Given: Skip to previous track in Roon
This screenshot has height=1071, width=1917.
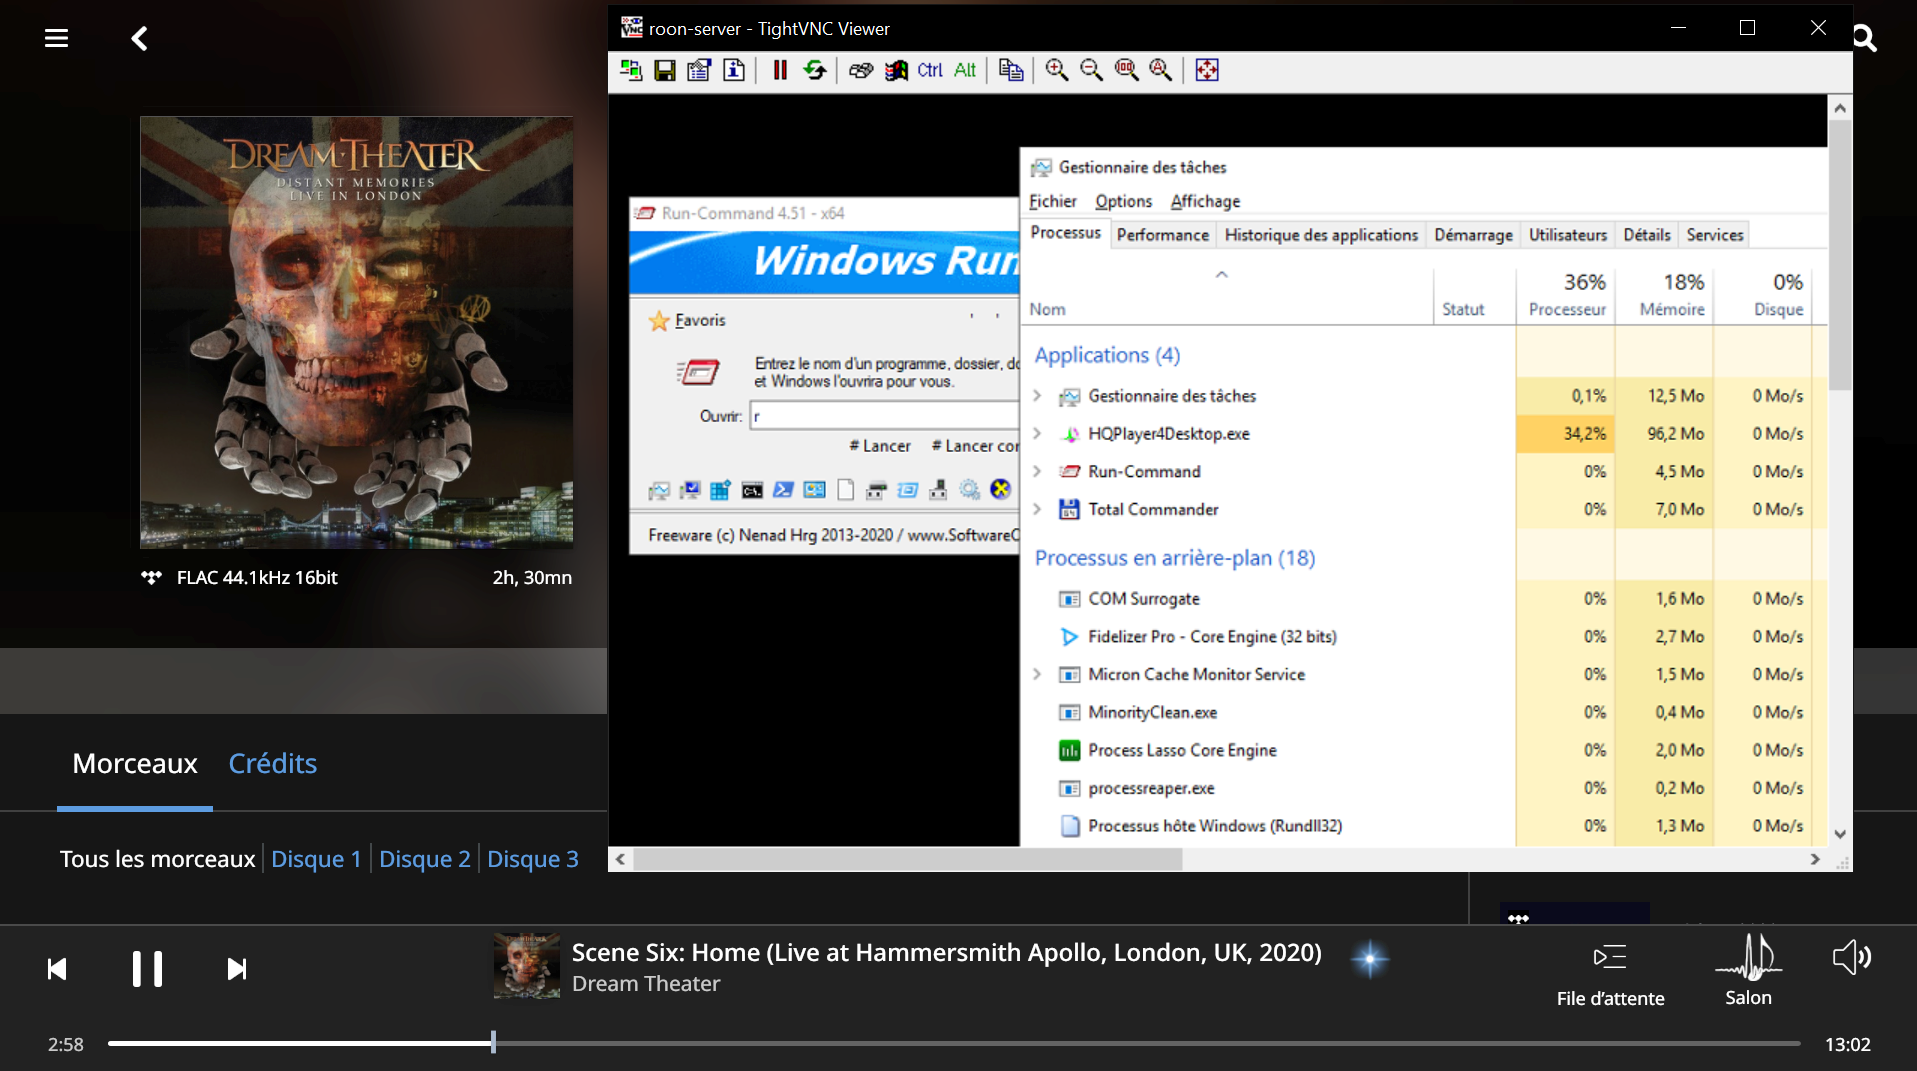Looking at the screenshot, I should point(57,969).
